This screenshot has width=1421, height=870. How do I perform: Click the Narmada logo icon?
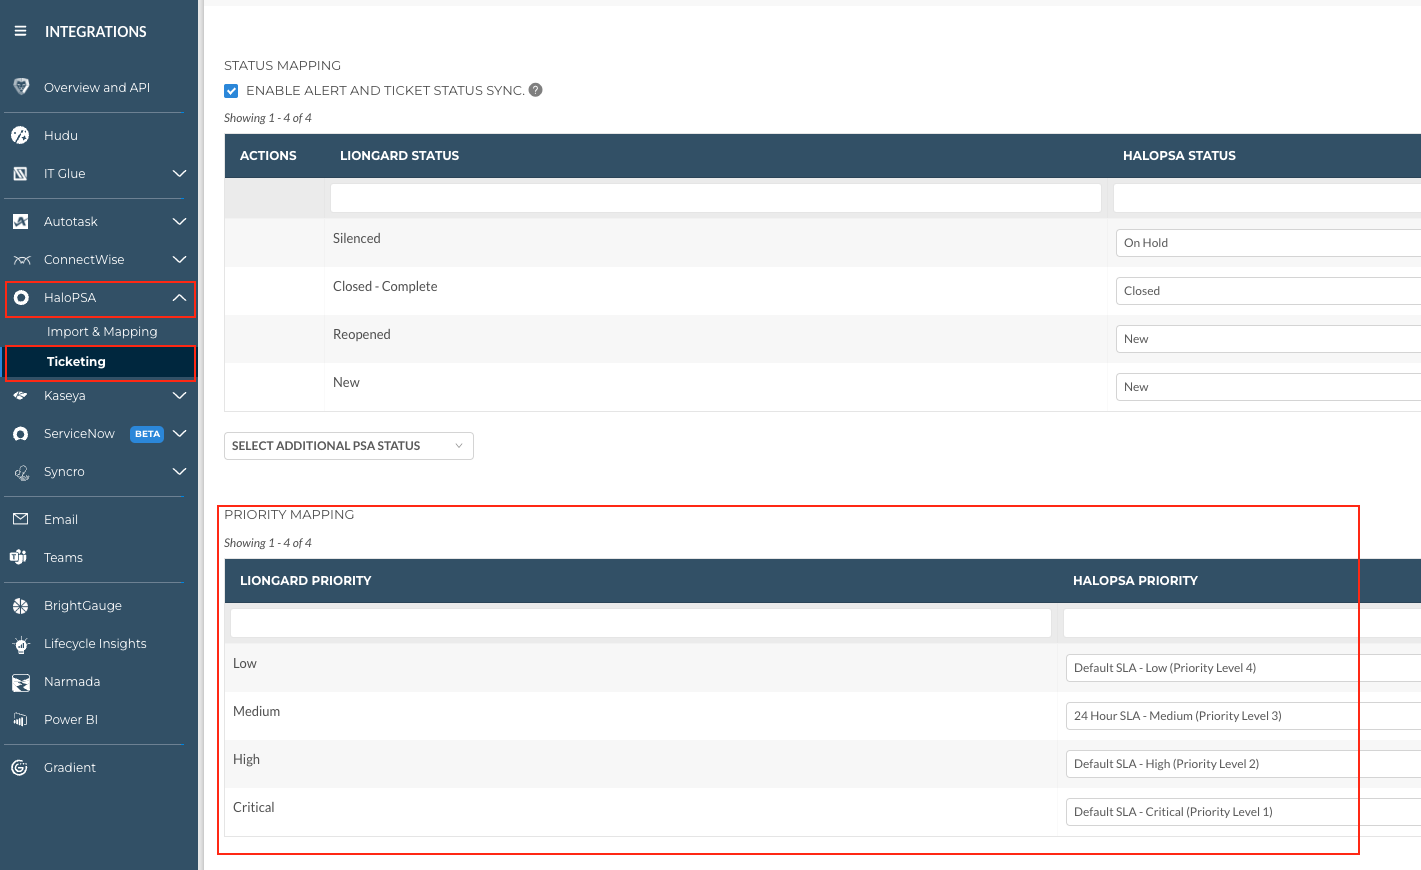[21, 682]
